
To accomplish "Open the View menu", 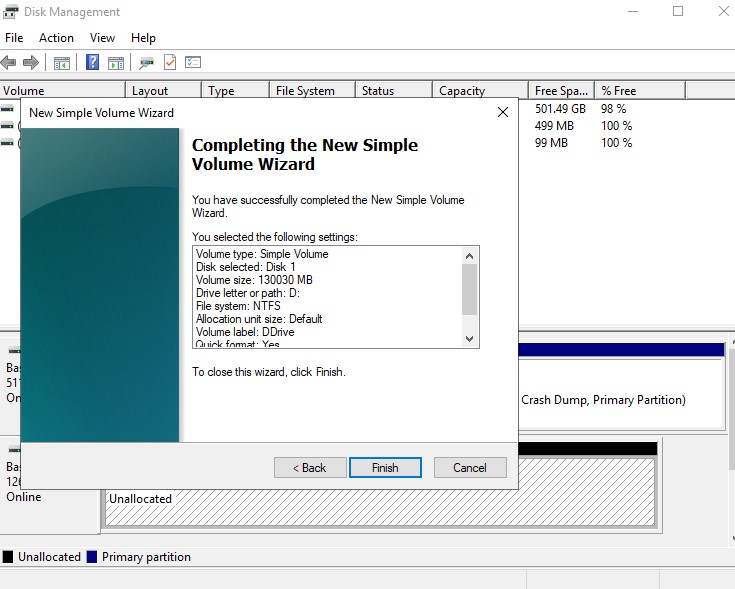I will [x=102, y=38].
